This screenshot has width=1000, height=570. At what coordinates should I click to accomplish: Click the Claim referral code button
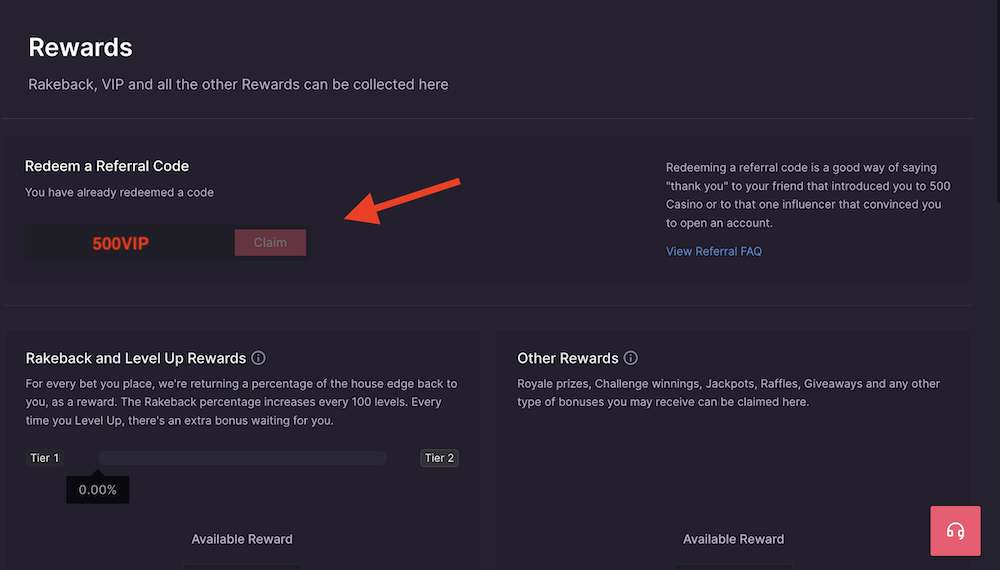pyautogui.click(x=270, y=242)
